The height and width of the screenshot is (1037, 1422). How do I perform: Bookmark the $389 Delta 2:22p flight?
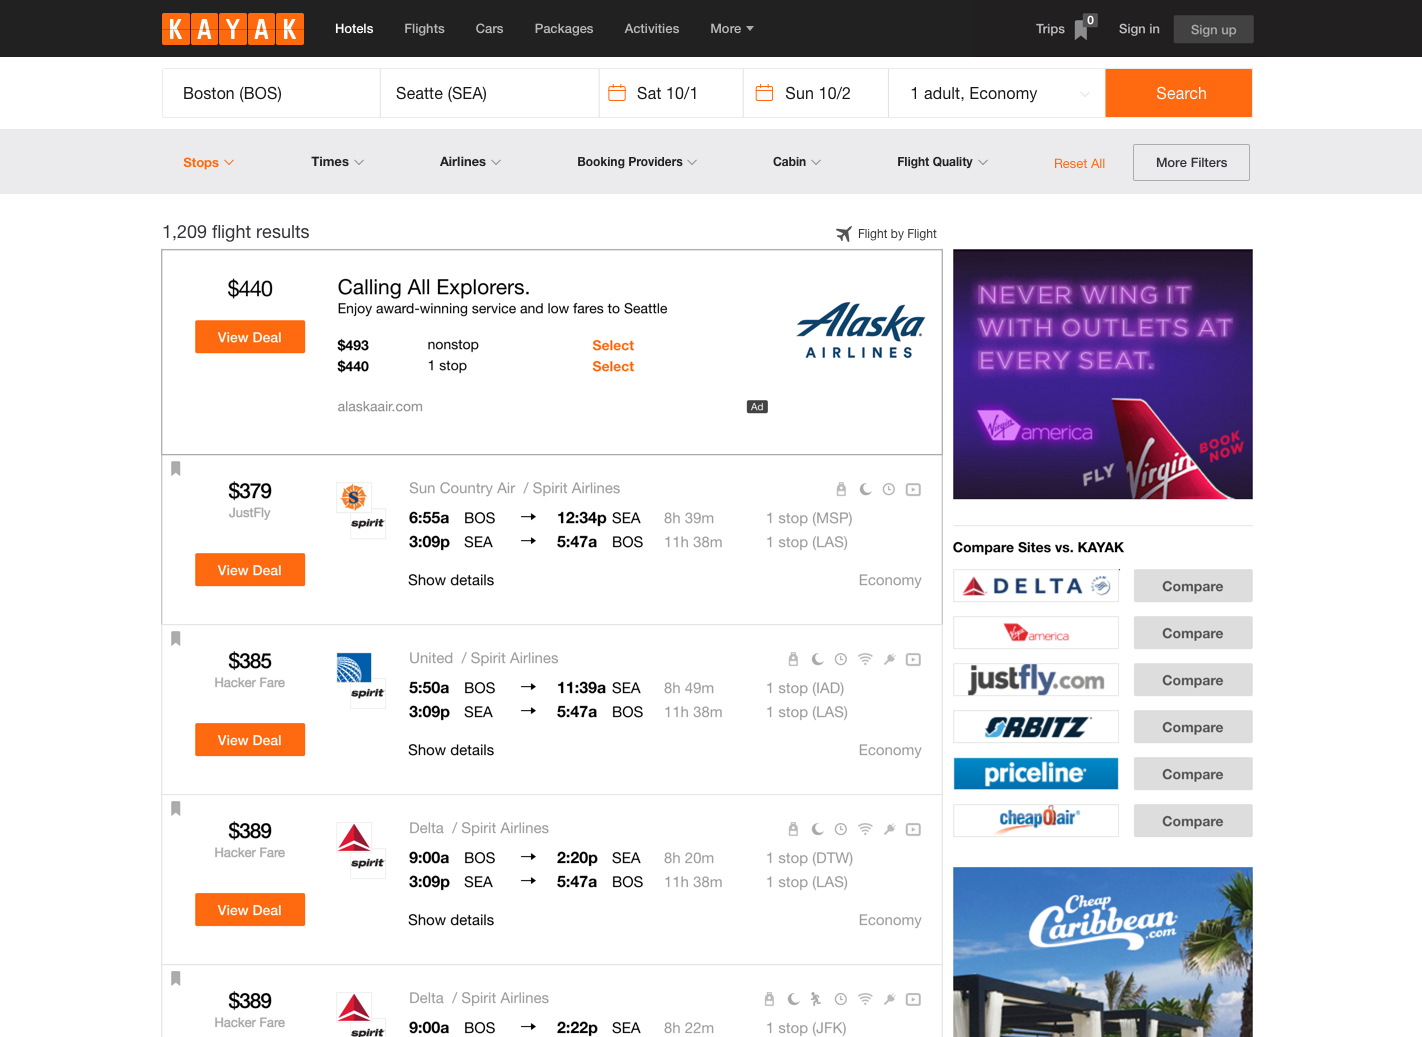click(176, 978)
